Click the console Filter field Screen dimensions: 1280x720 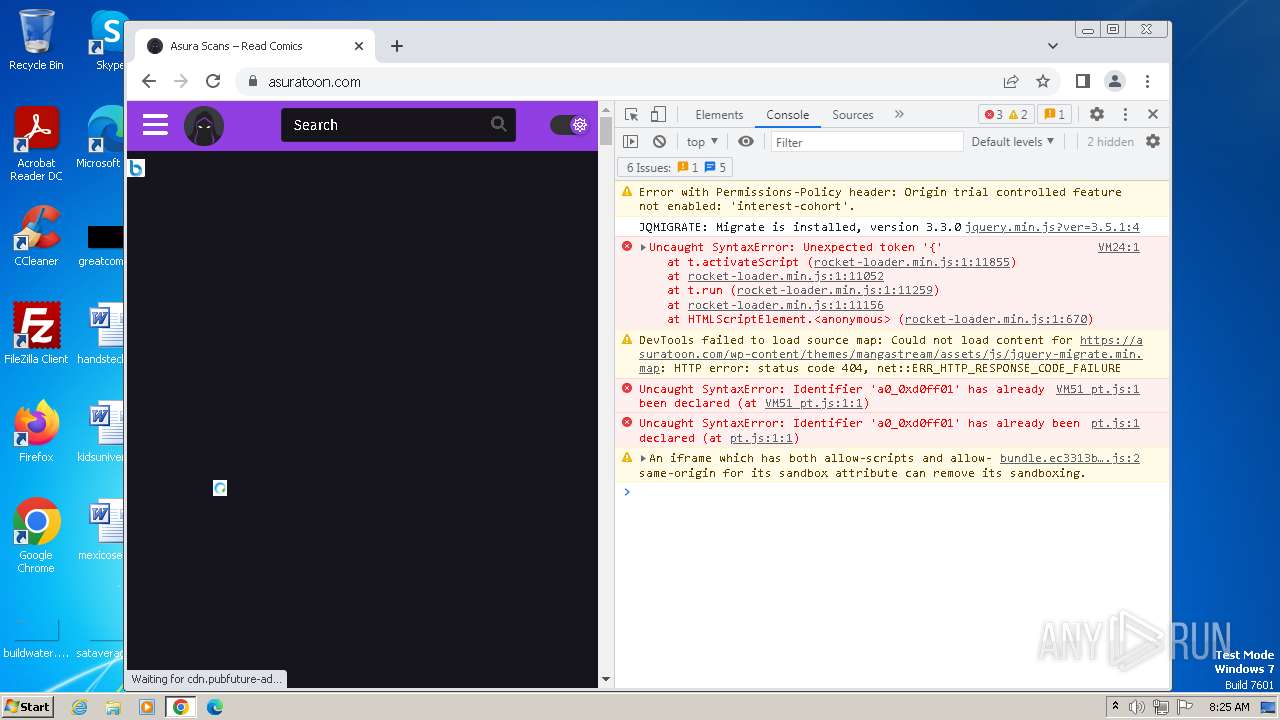pyautogui.click(x=866, y=142)
